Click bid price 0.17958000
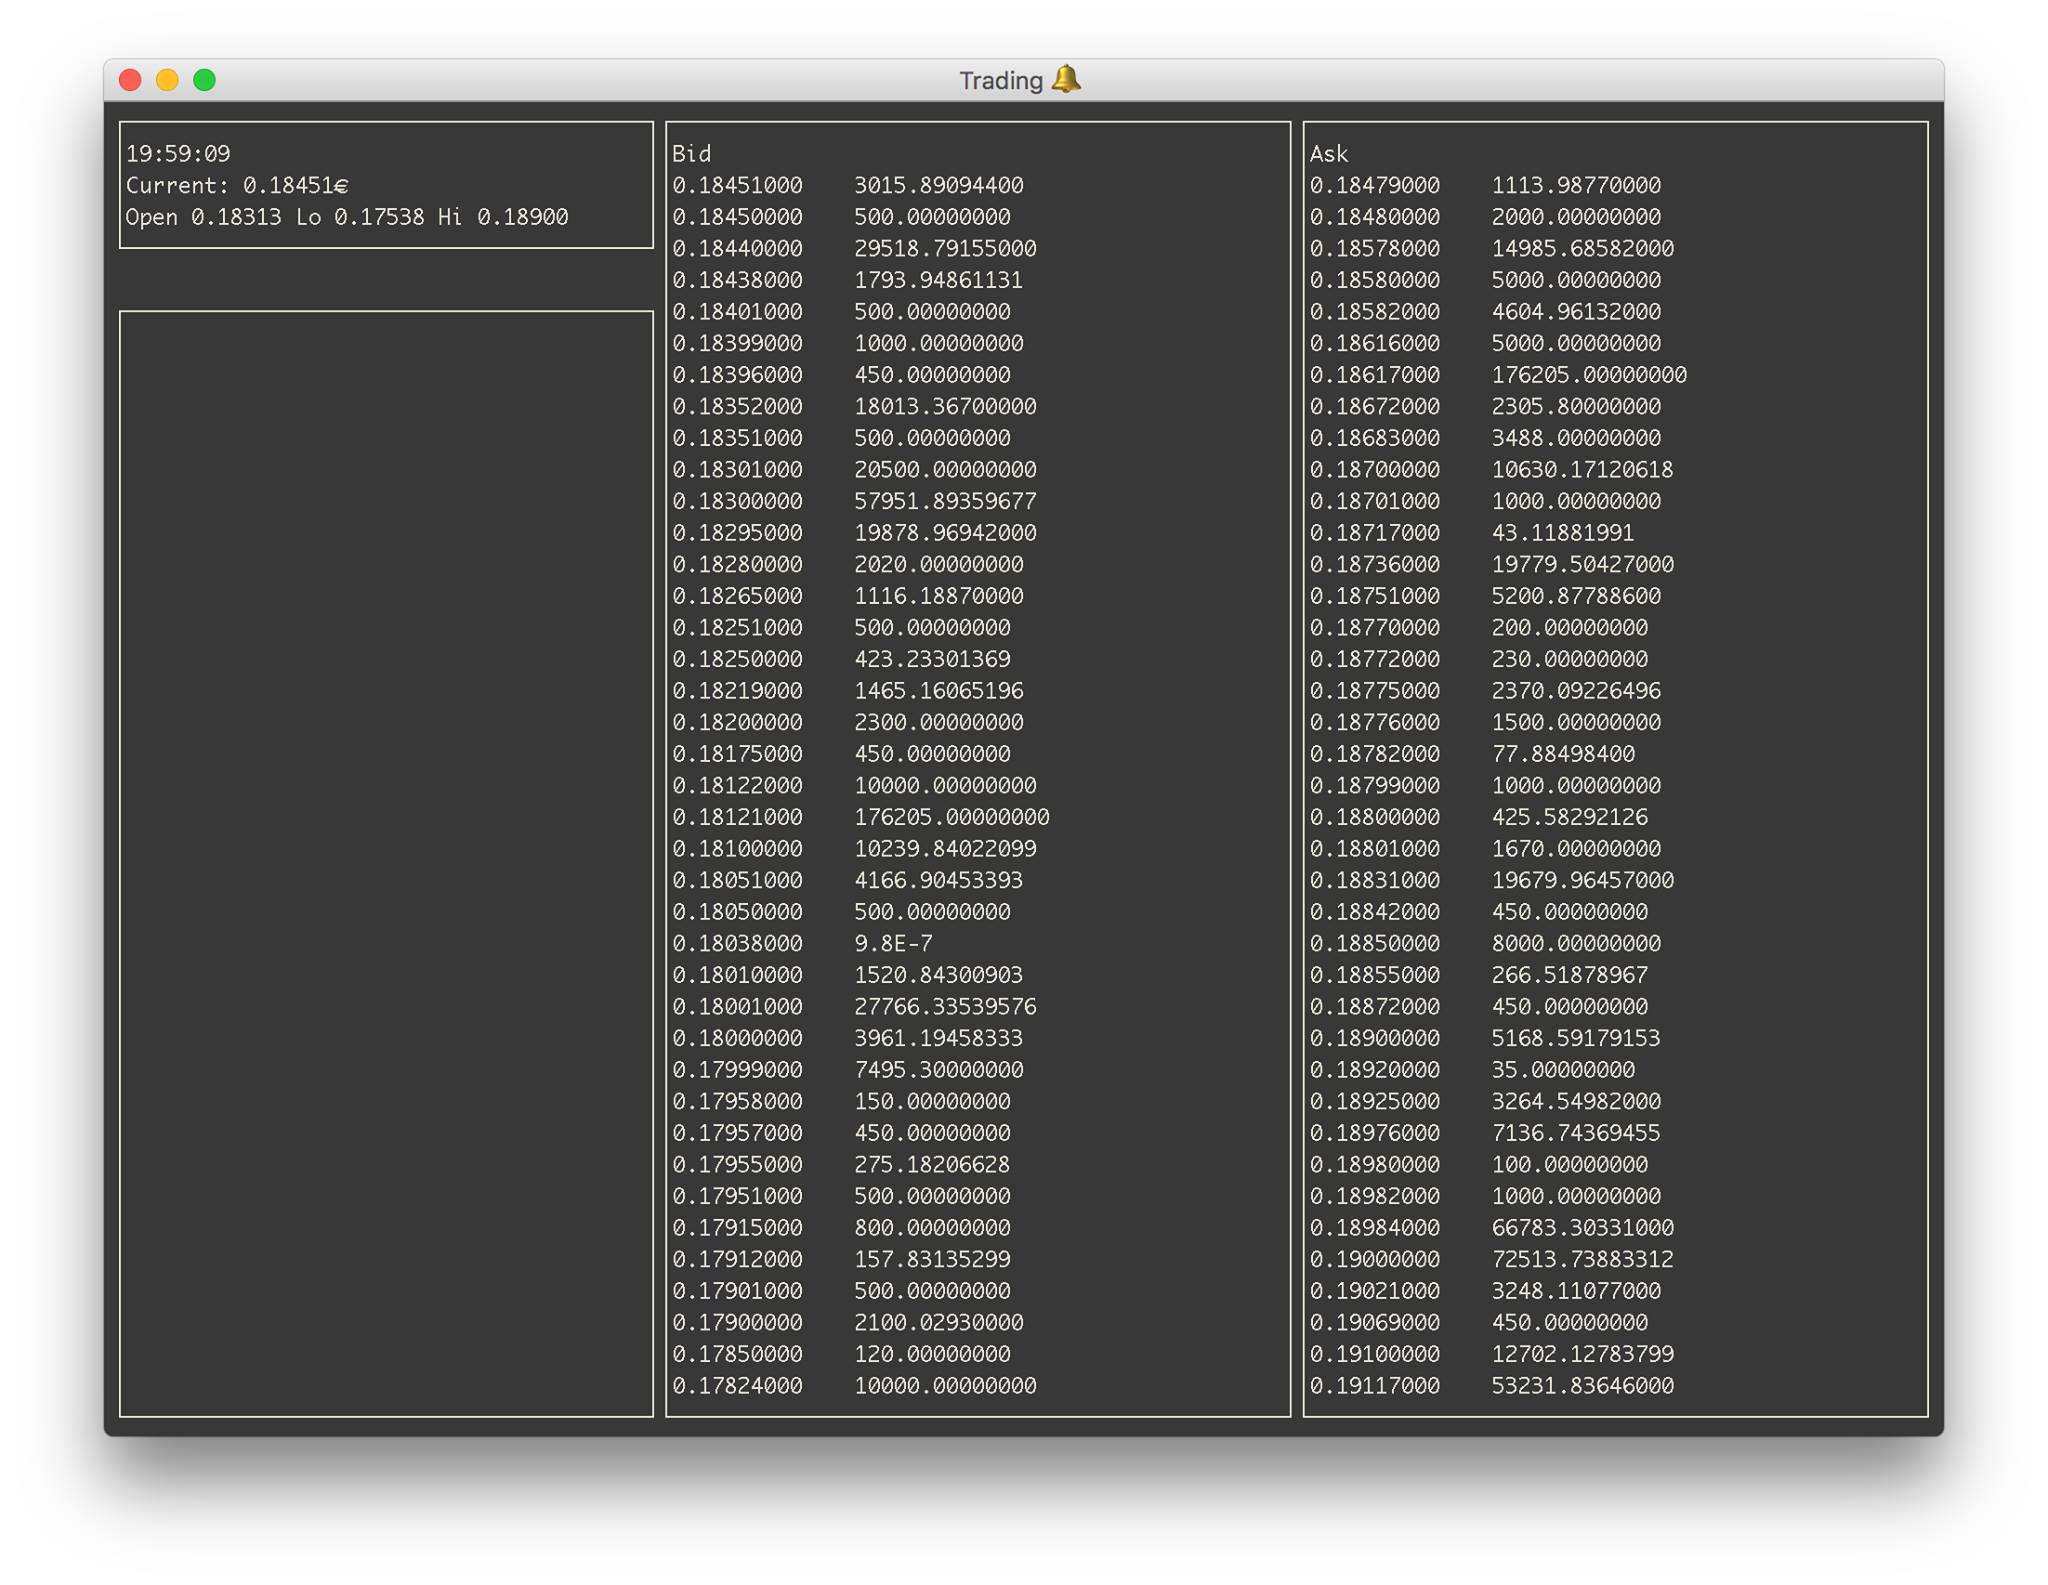The image size is (2048, 1585). pos(737,1102)
